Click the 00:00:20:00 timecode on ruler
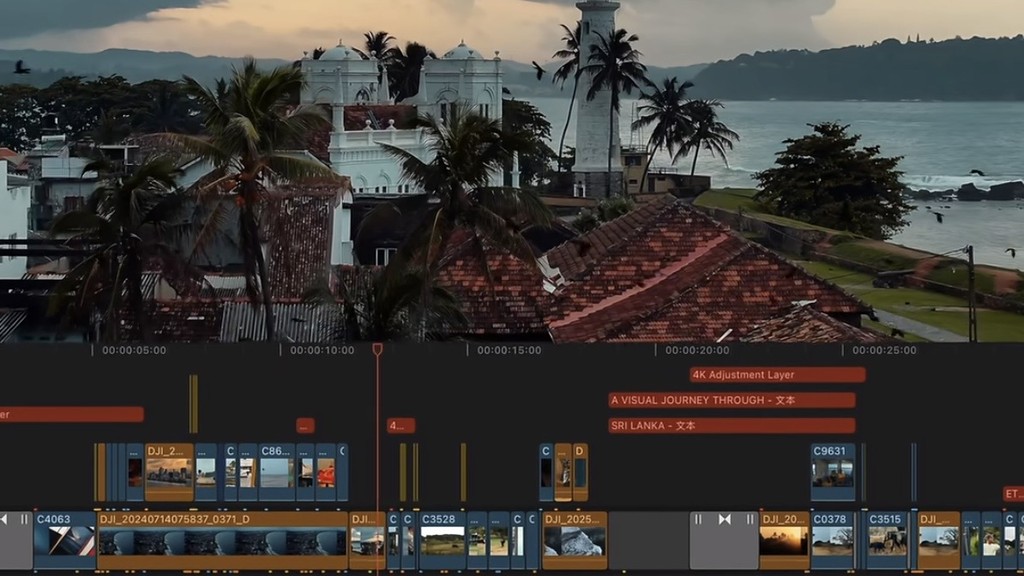 [x=697, y=350]
